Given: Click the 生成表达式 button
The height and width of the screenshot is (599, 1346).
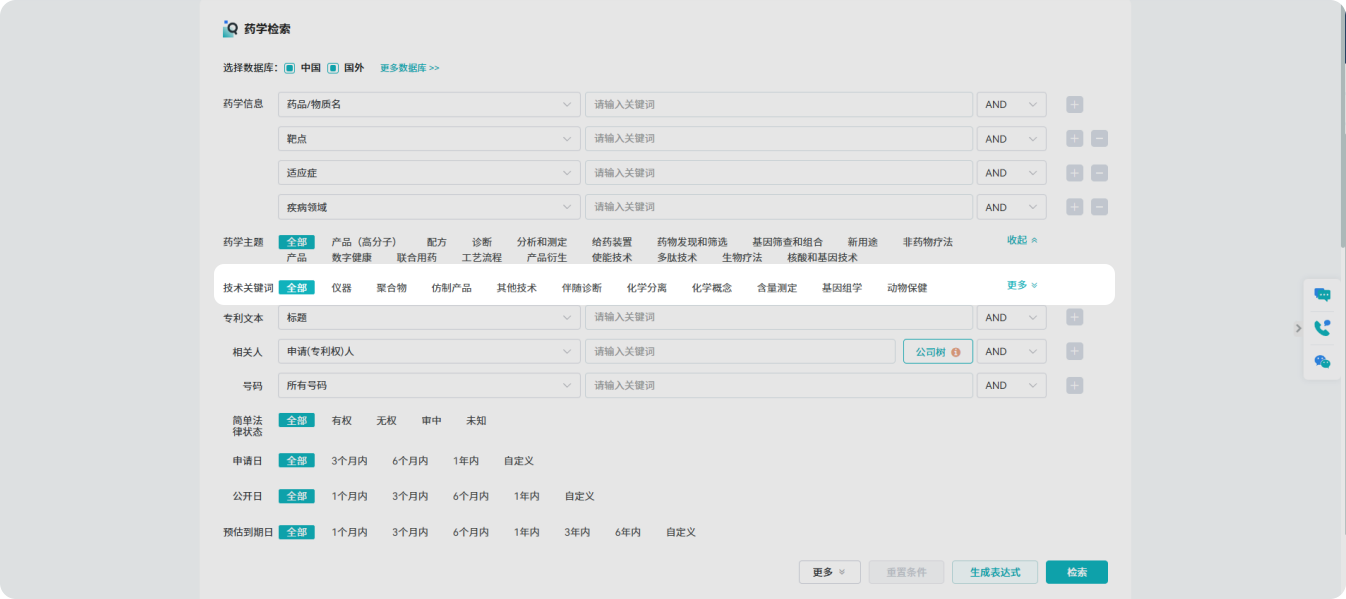Looking at the screenshot, I should (x=994, y=572).
